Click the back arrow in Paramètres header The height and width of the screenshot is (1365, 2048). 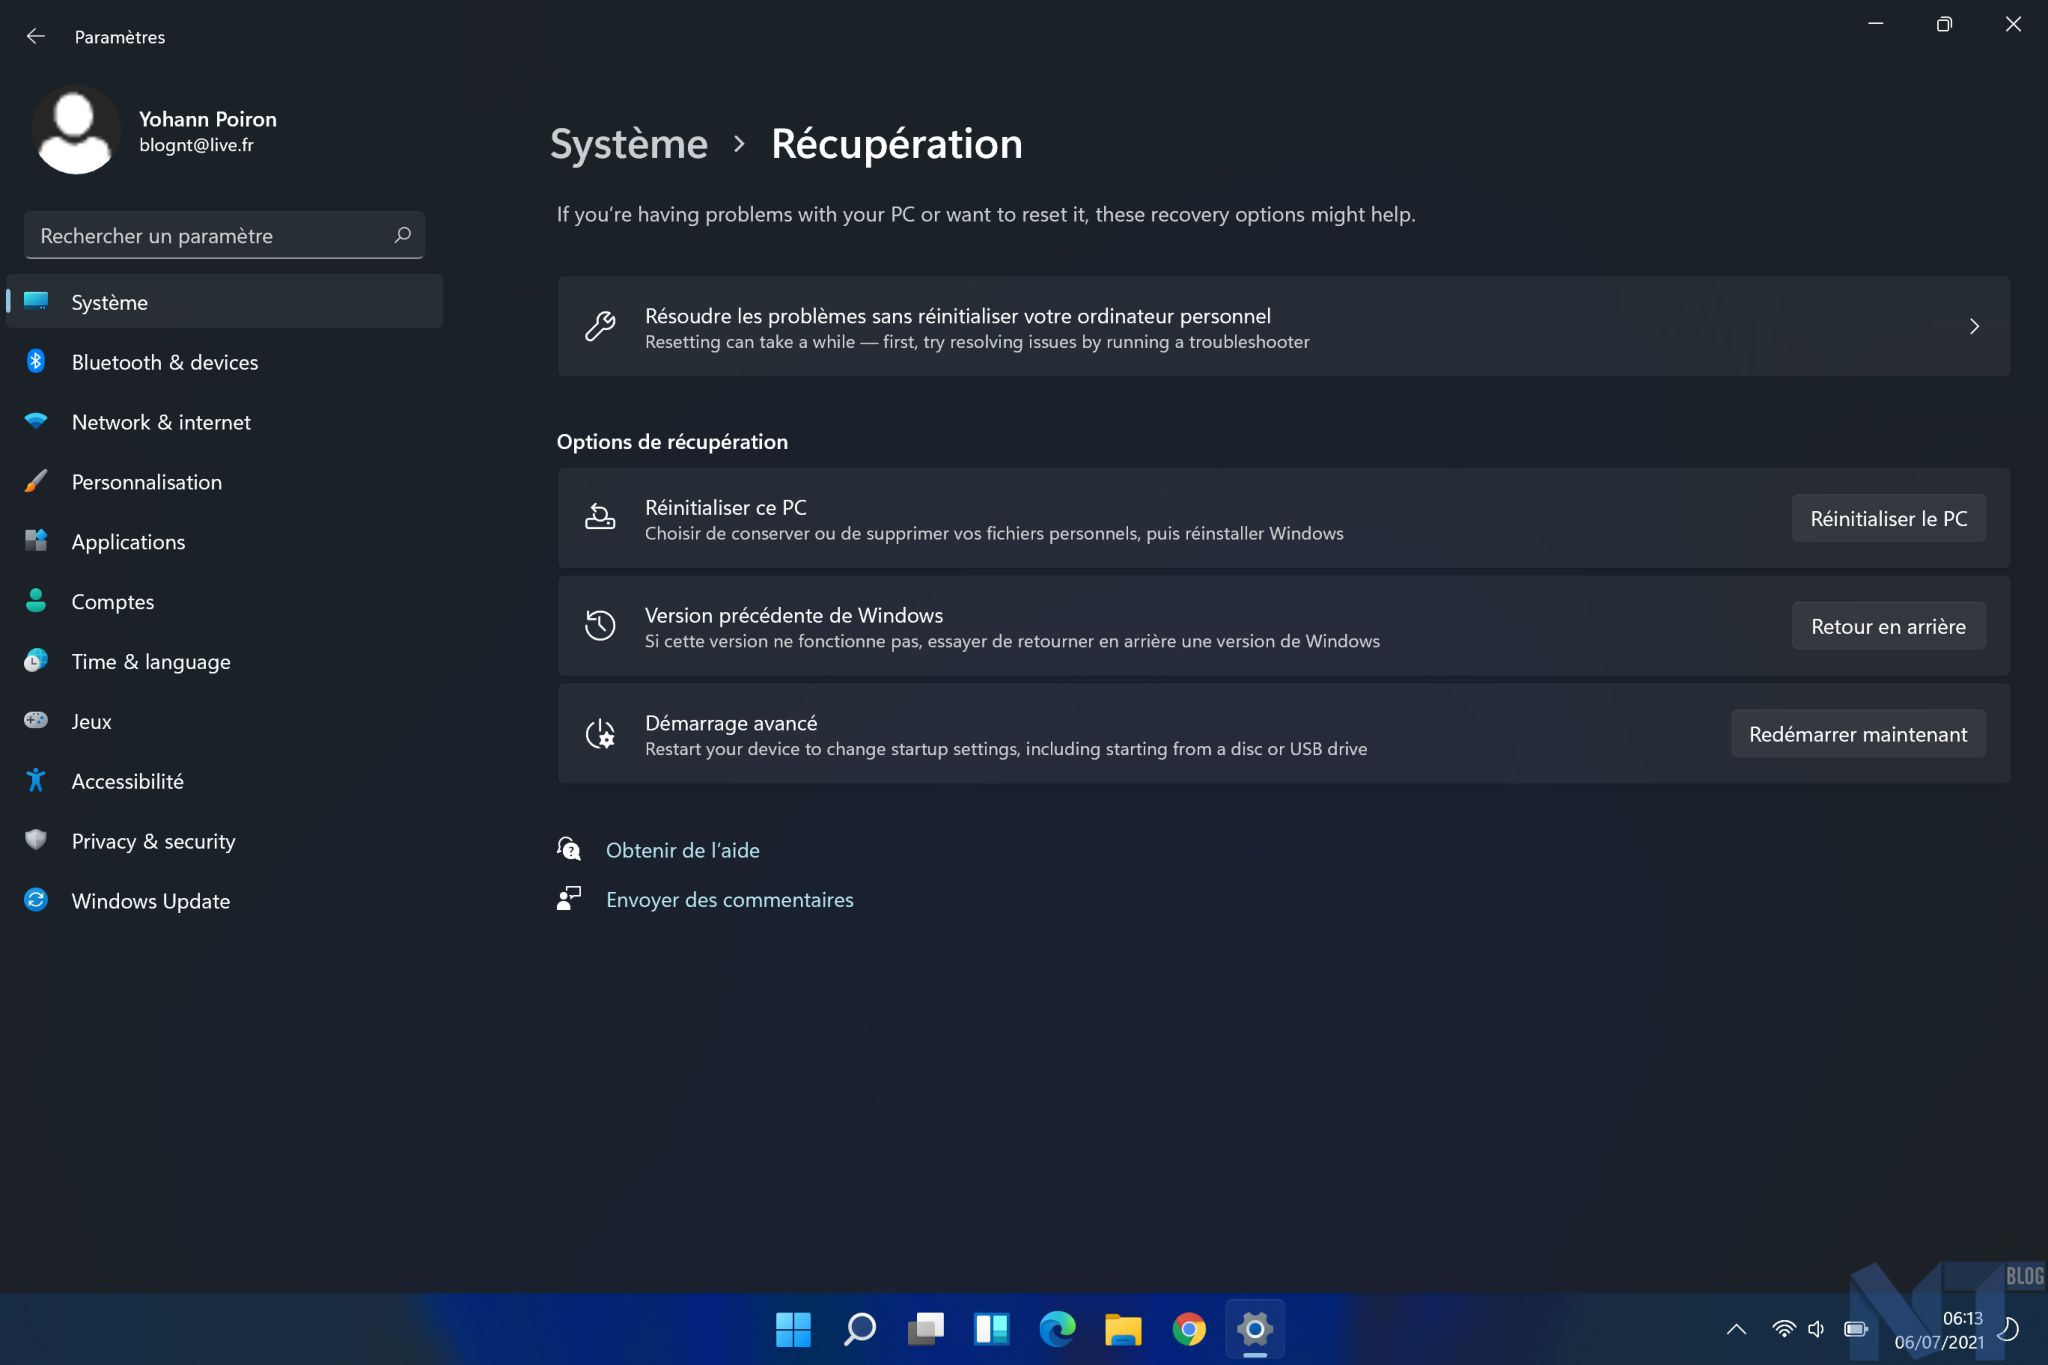tap(36, 37)
